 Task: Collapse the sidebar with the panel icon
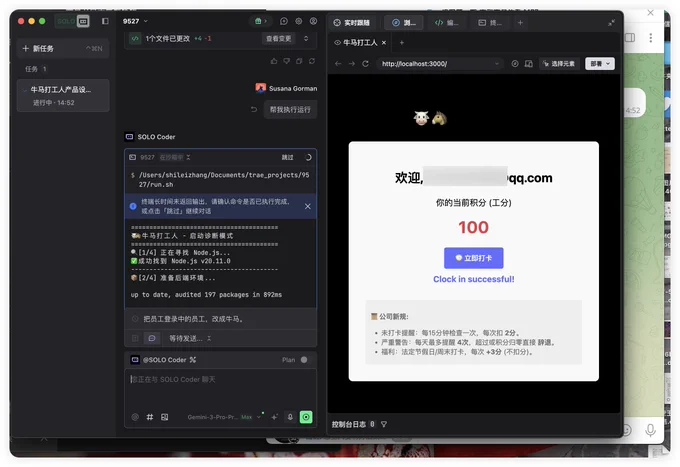click(x=105, y=21)
